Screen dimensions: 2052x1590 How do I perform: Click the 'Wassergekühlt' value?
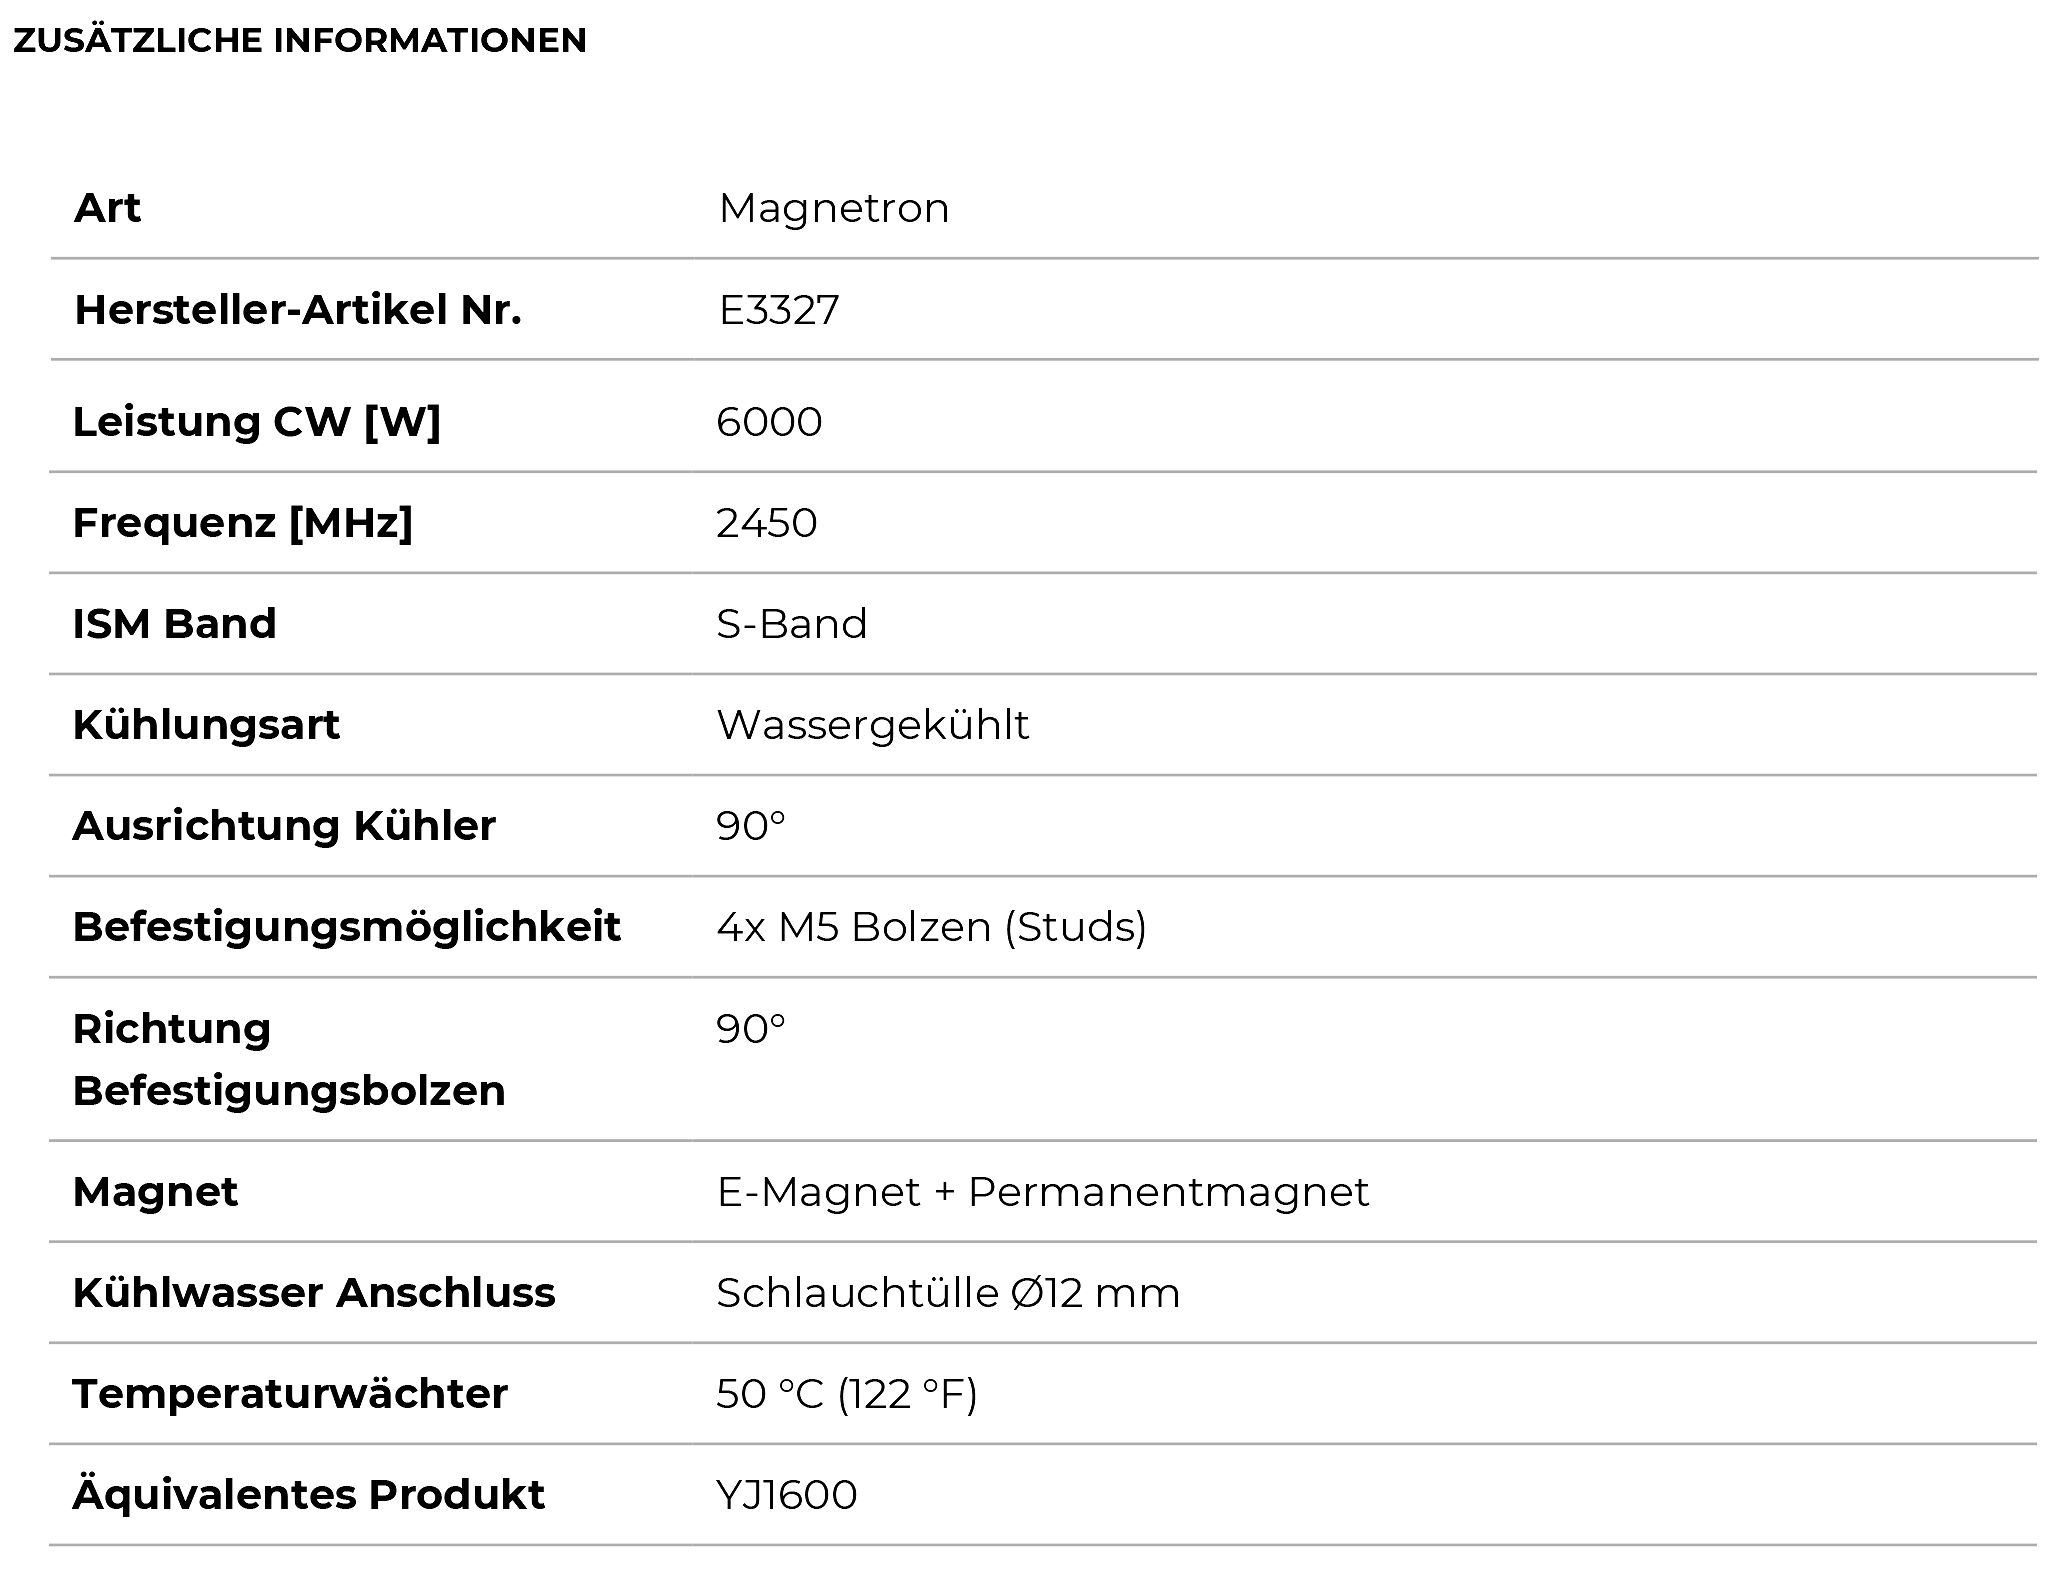(872, 725)
